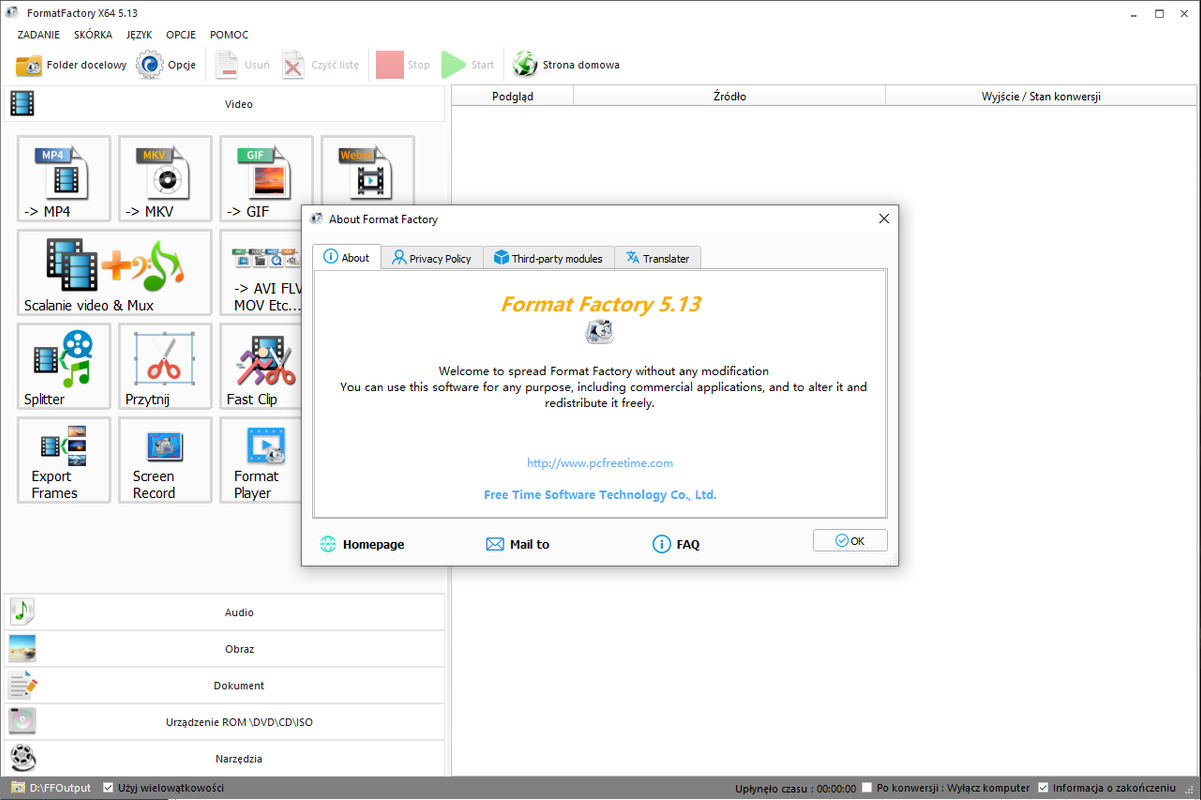Expand the Audio category
Screen dimensions: 1201x800
coord(224,612)
